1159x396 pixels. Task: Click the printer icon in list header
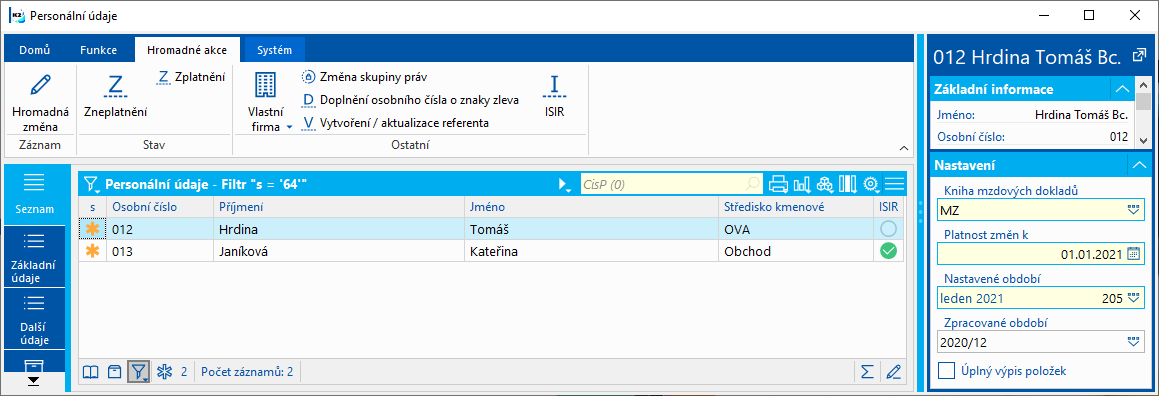[778, 183]
